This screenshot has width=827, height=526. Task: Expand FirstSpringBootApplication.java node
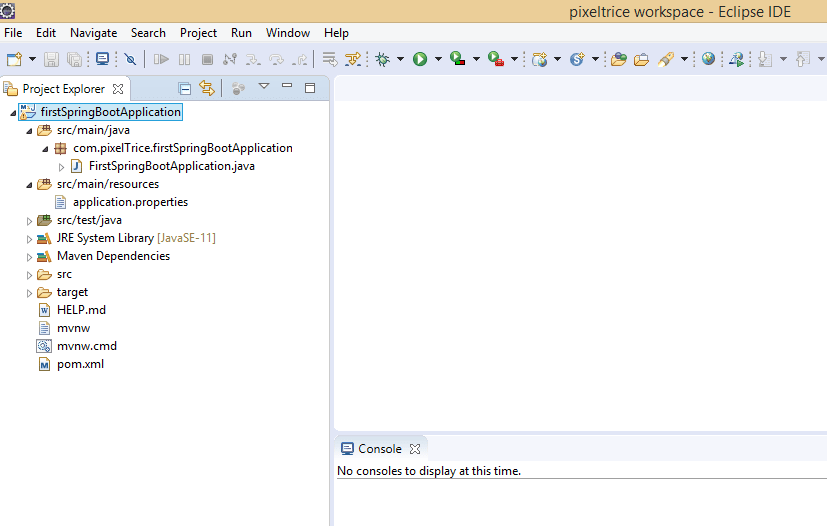[x=61, y=167]
